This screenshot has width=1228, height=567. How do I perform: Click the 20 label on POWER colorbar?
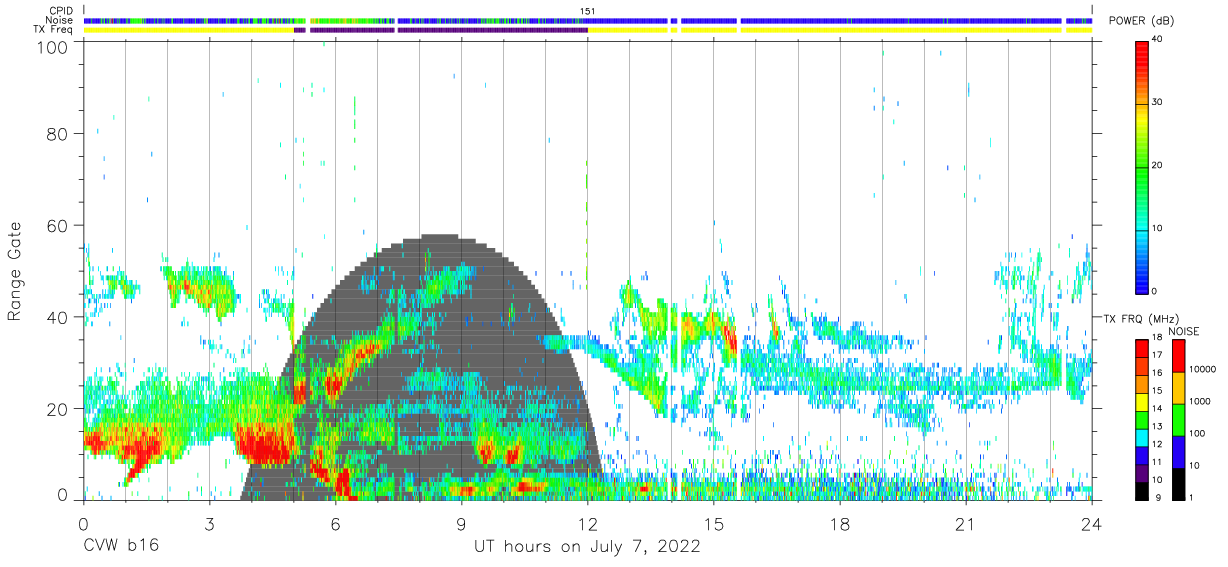(x=1158, y=165)
